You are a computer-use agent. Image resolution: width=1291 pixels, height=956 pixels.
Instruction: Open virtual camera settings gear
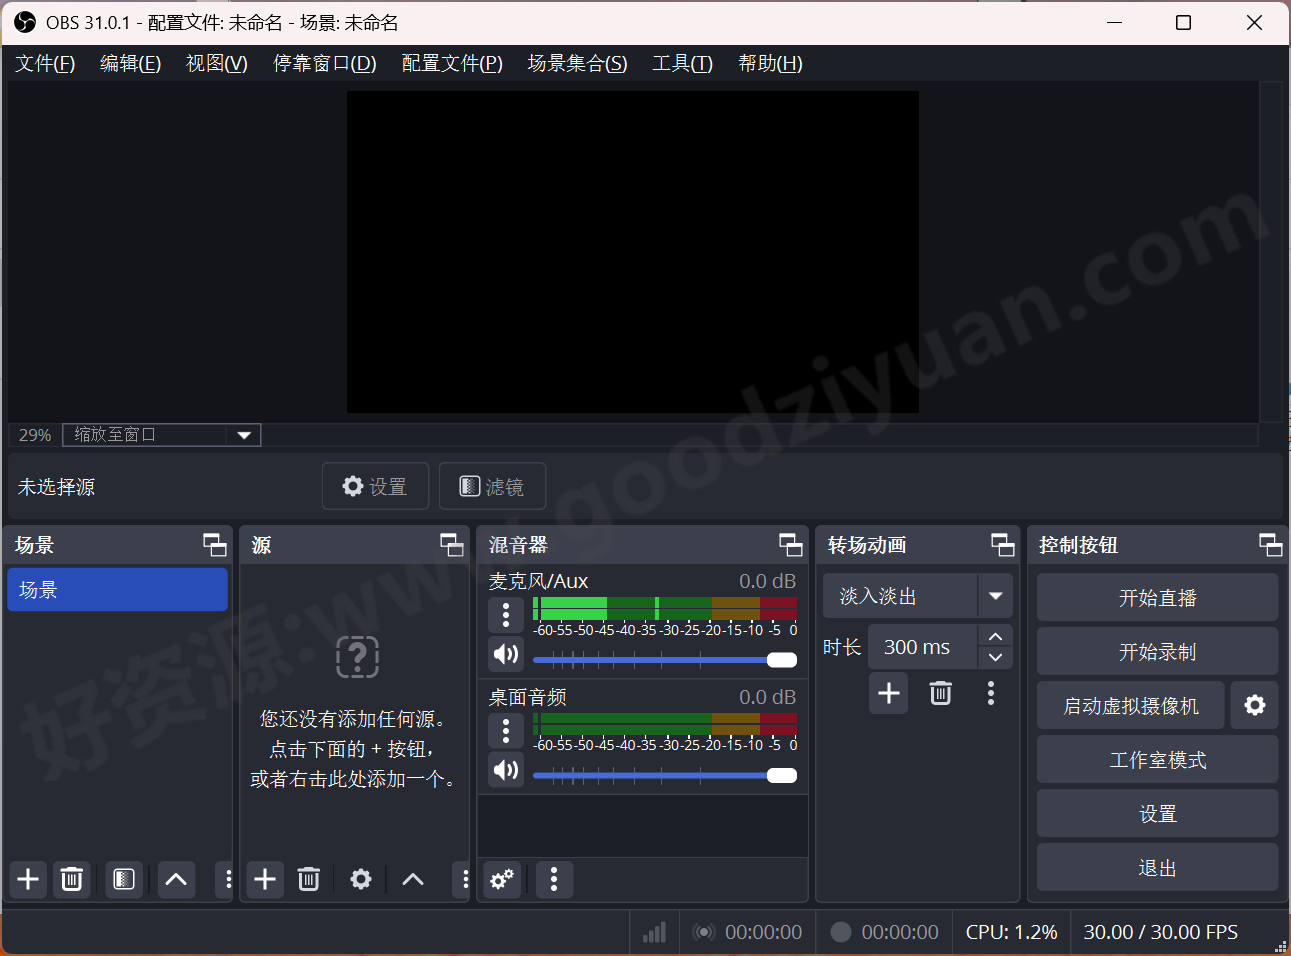click(x=1254, y=705)
